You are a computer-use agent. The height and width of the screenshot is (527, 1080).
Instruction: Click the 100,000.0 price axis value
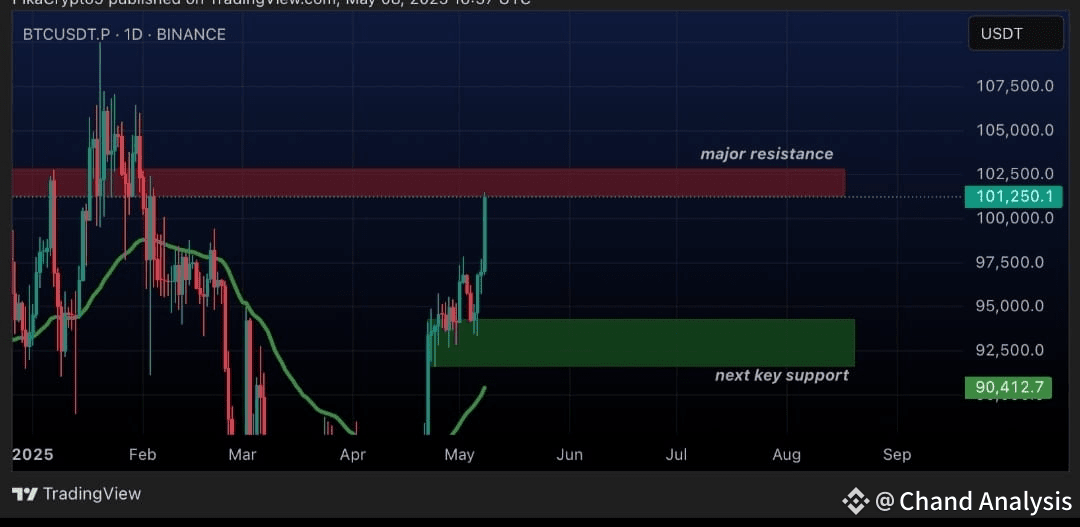[1015, 218]
